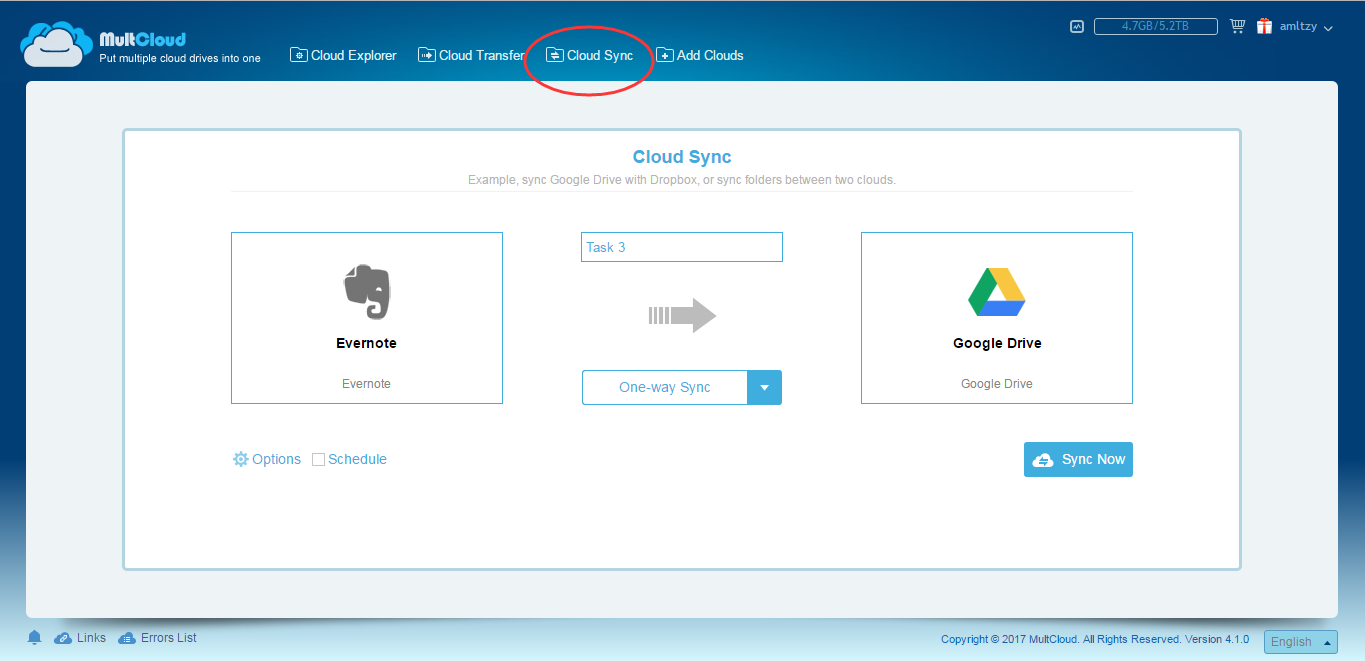Enable the Schedule checkbox
Screen dimensions: 1365x661
click(319, 460)
